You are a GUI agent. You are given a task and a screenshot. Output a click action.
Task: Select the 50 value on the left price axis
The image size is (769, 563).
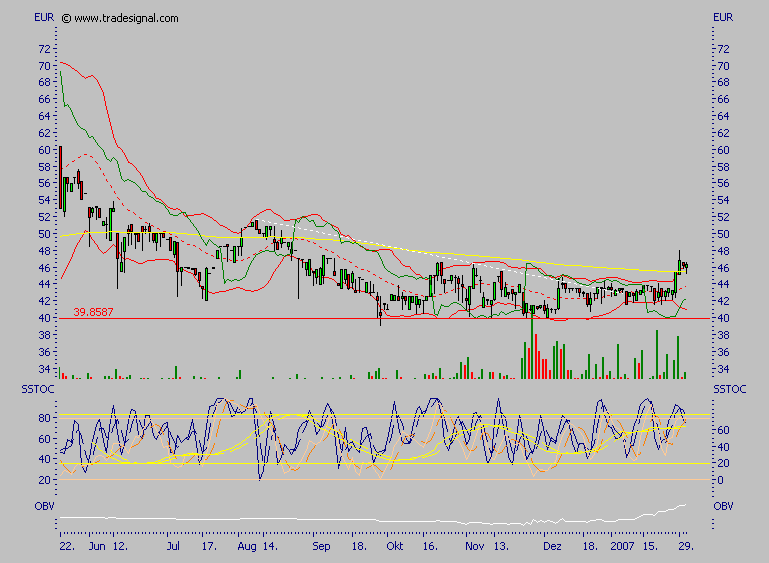click(44, 234)
